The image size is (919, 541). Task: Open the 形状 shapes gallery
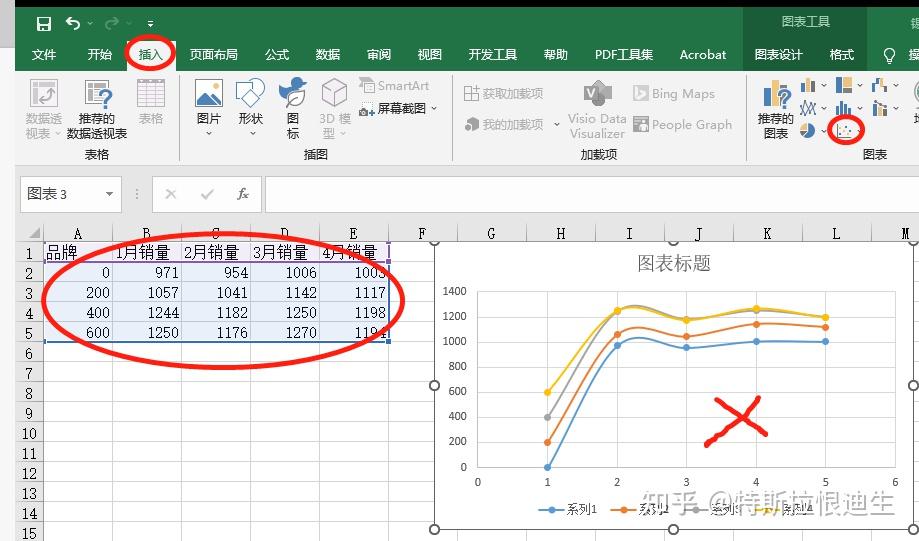coord(250,108)
